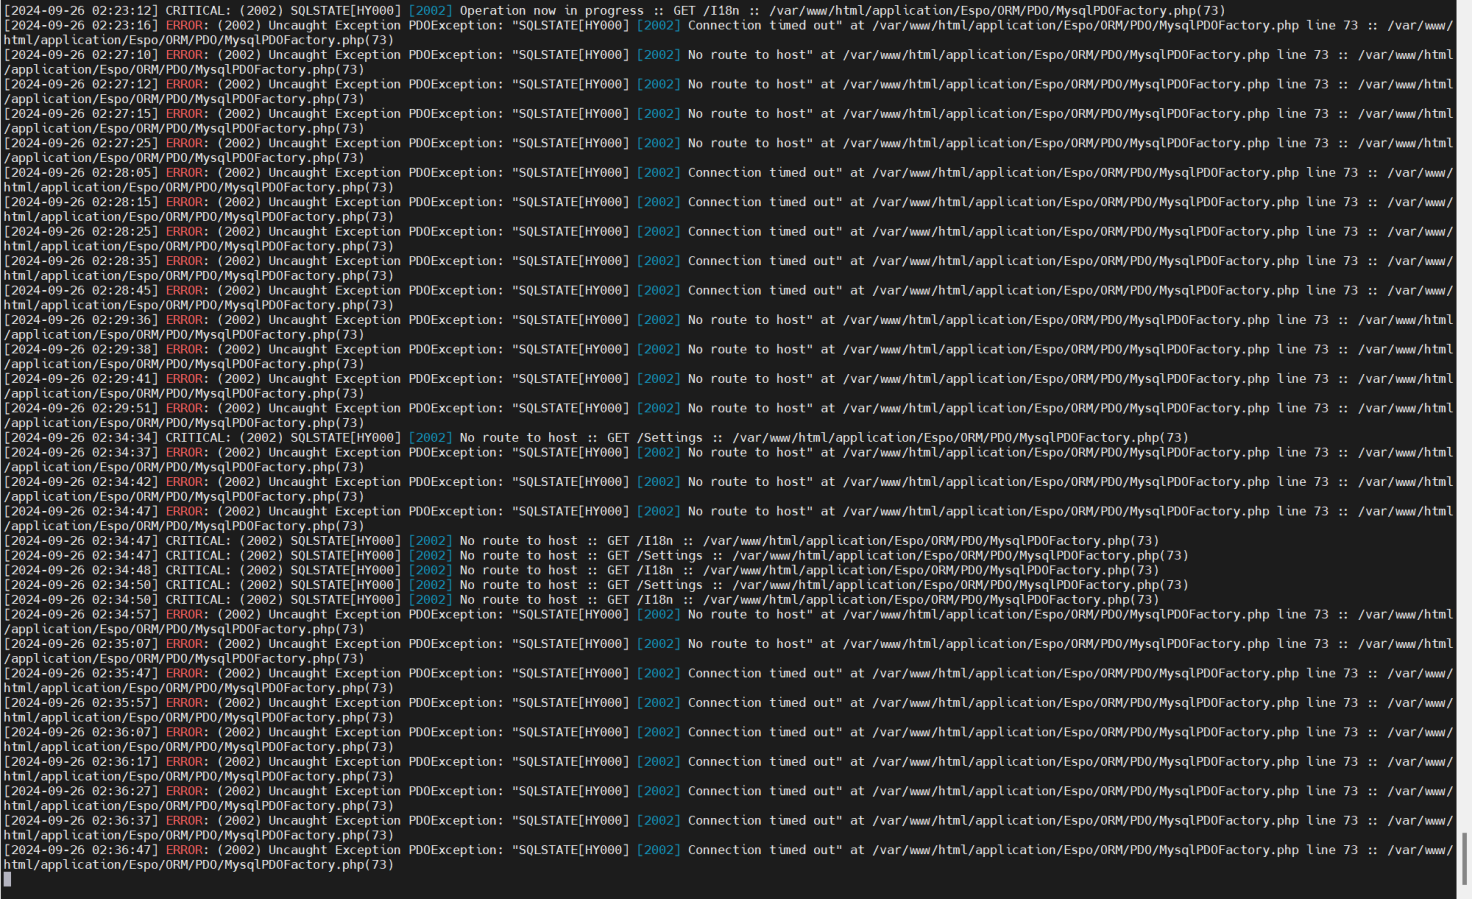Click the 02:23:12 CRITICAL log timestamp
This screenshot has width=1472, height=899.
coord(81,11)
